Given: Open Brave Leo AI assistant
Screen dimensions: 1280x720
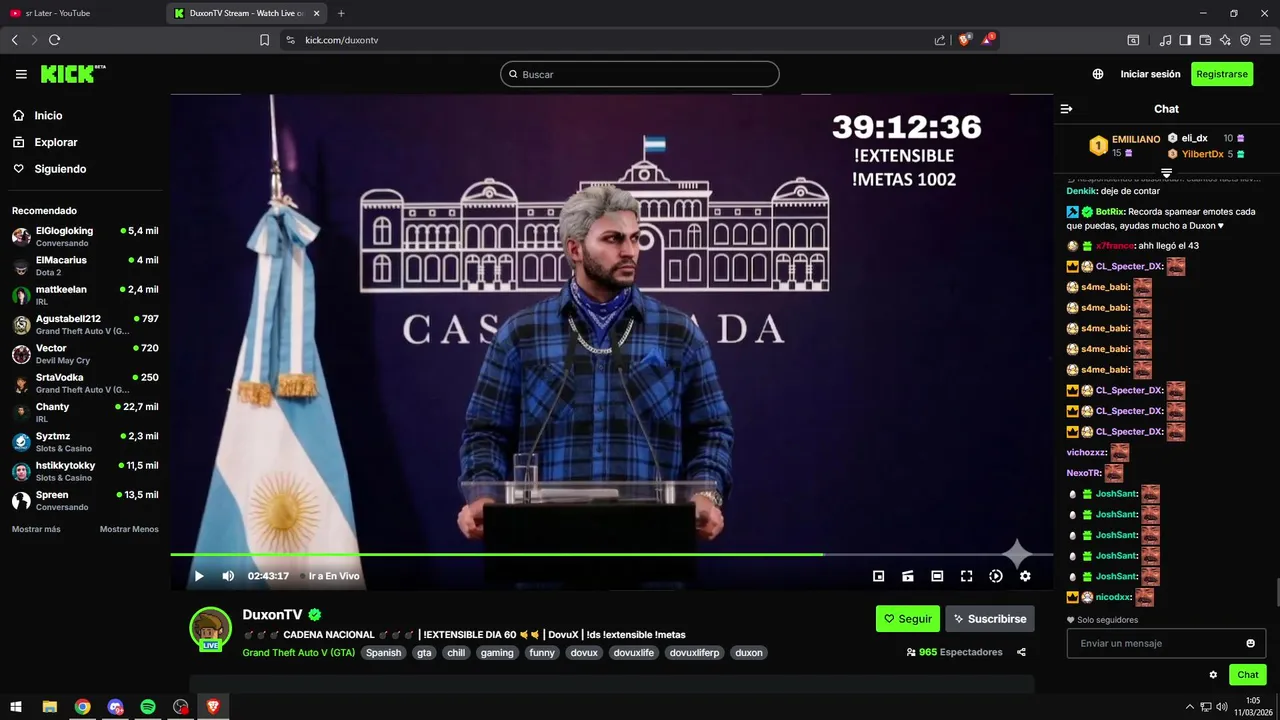Looking at the screenshot, I should click(1225, 40).
